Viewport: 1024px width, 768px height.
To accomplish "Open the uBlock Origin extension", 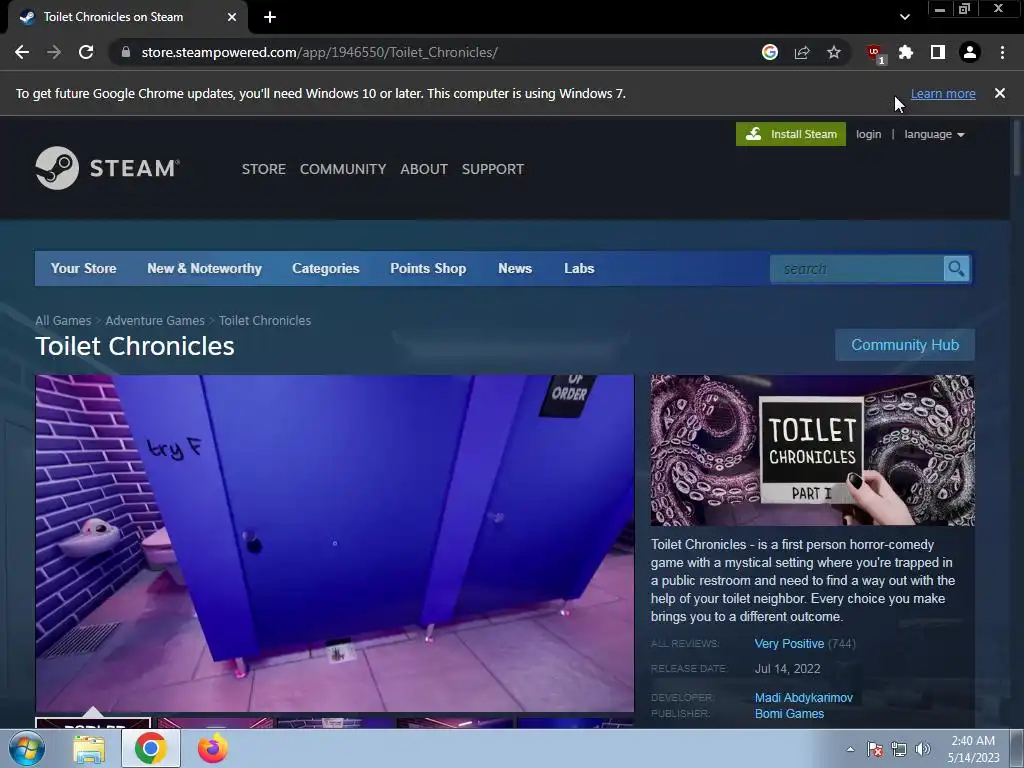I will pyautogui.click(x=874, y=53).
